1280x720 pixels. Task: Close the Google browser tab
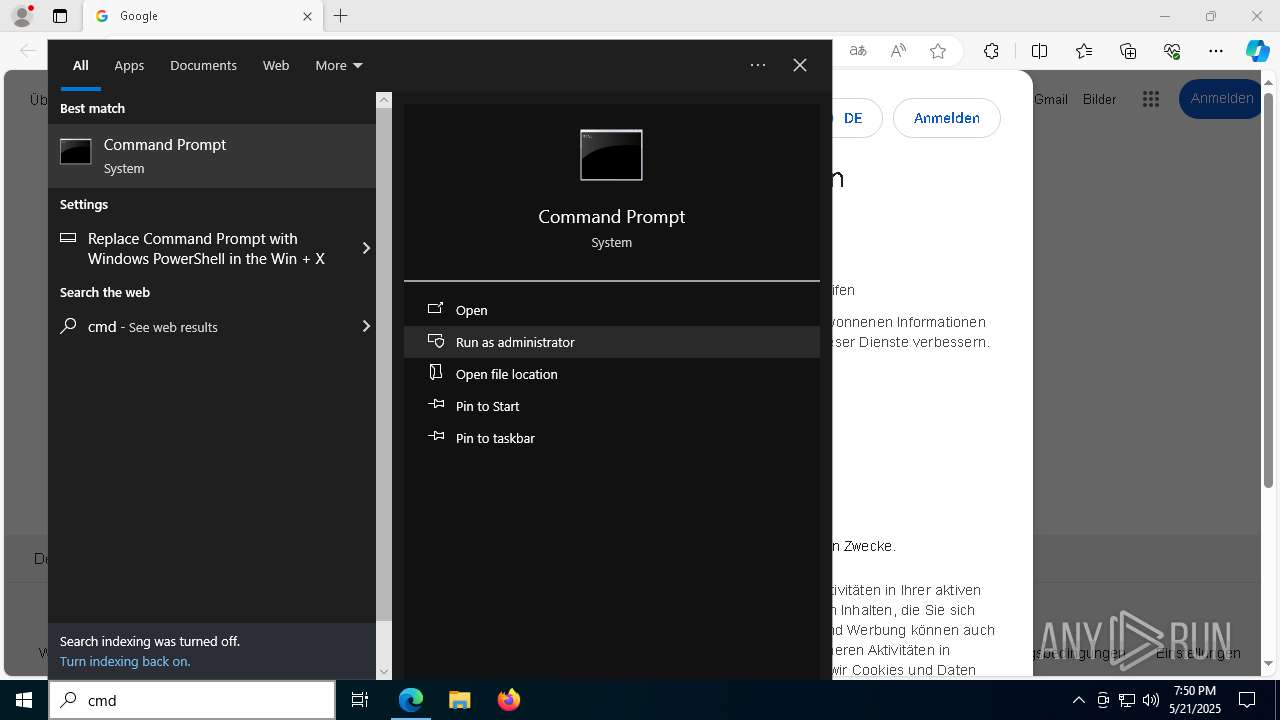[x=308, y=16]
